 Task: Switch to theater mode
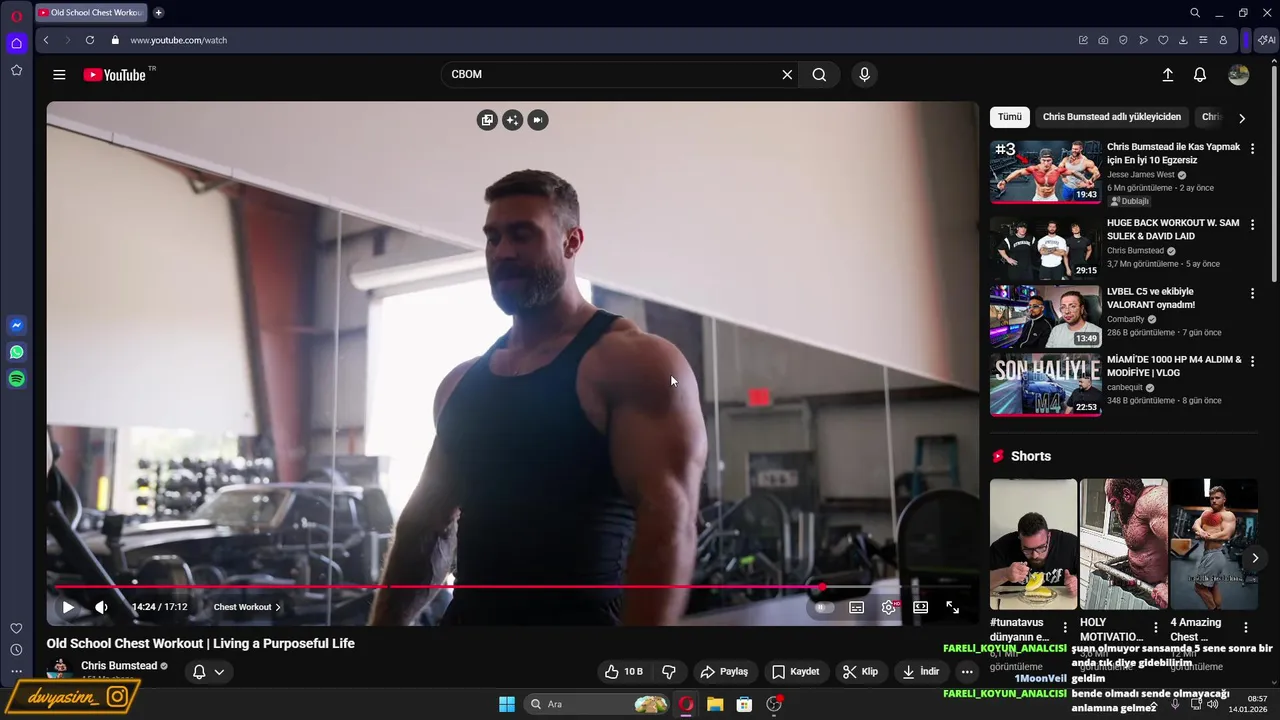tap(921, 607)
